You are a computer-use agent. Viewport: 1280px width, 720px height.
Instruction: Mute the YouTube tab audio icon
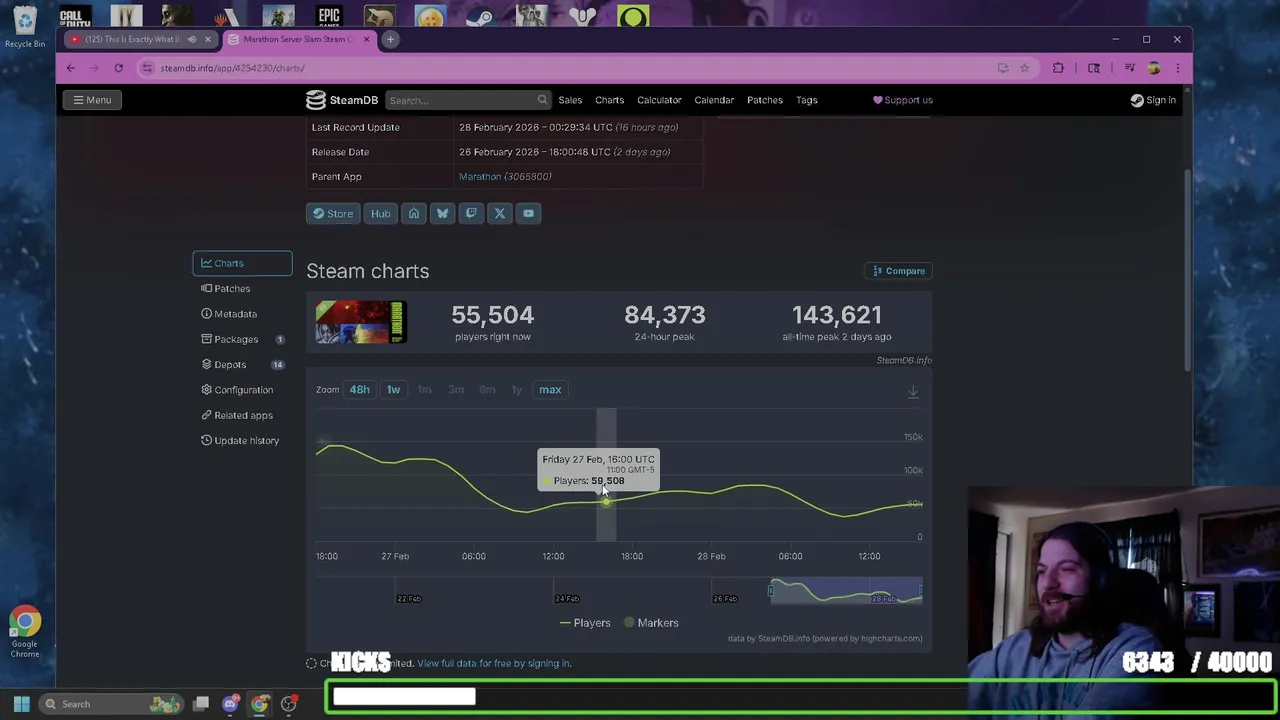click(x=191, y=39)
